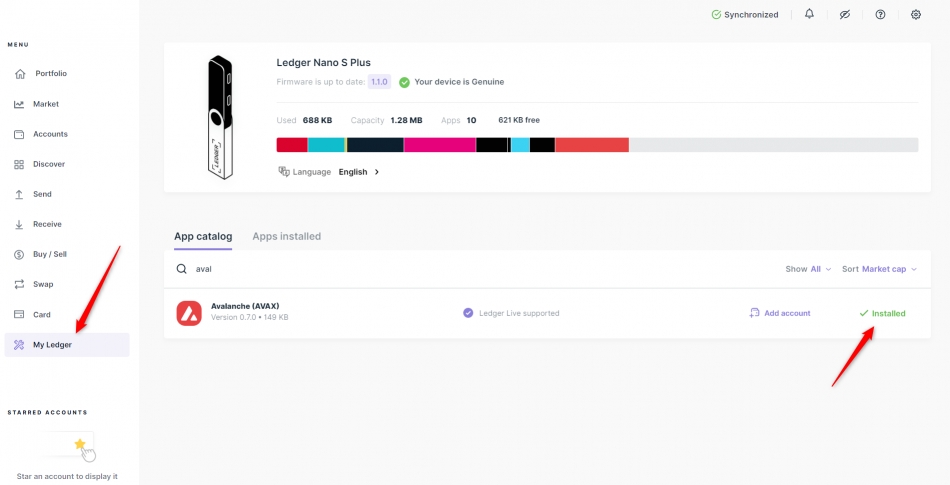Click the magenta storage bar segment
Viewport: 950px width, 485px height.
[x=440, y=145]
